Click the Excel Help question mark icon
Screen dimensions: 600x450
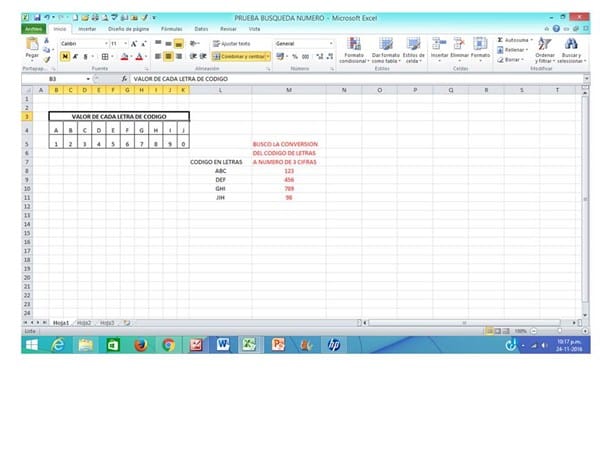pos(556,29)
